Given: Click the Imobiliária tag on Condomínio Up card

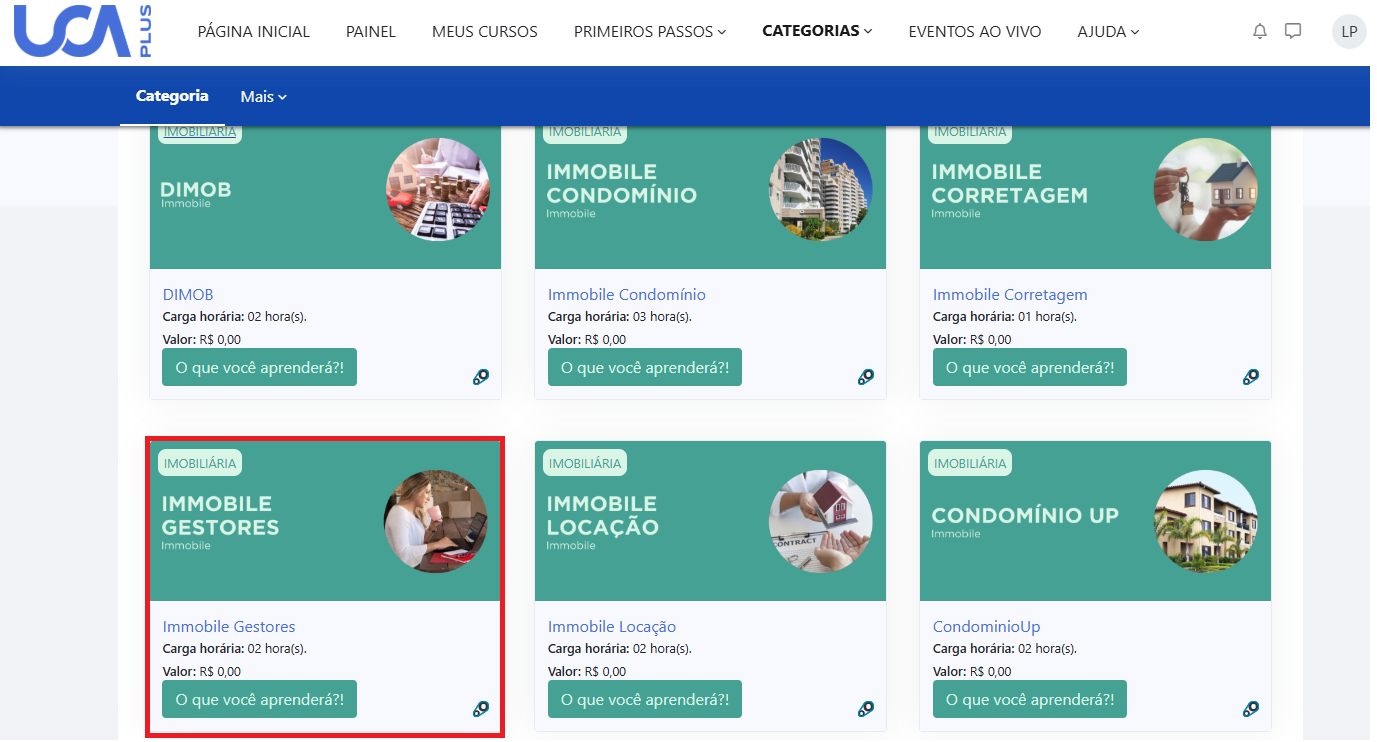Looking at the screenshot, I should point(970,463).
